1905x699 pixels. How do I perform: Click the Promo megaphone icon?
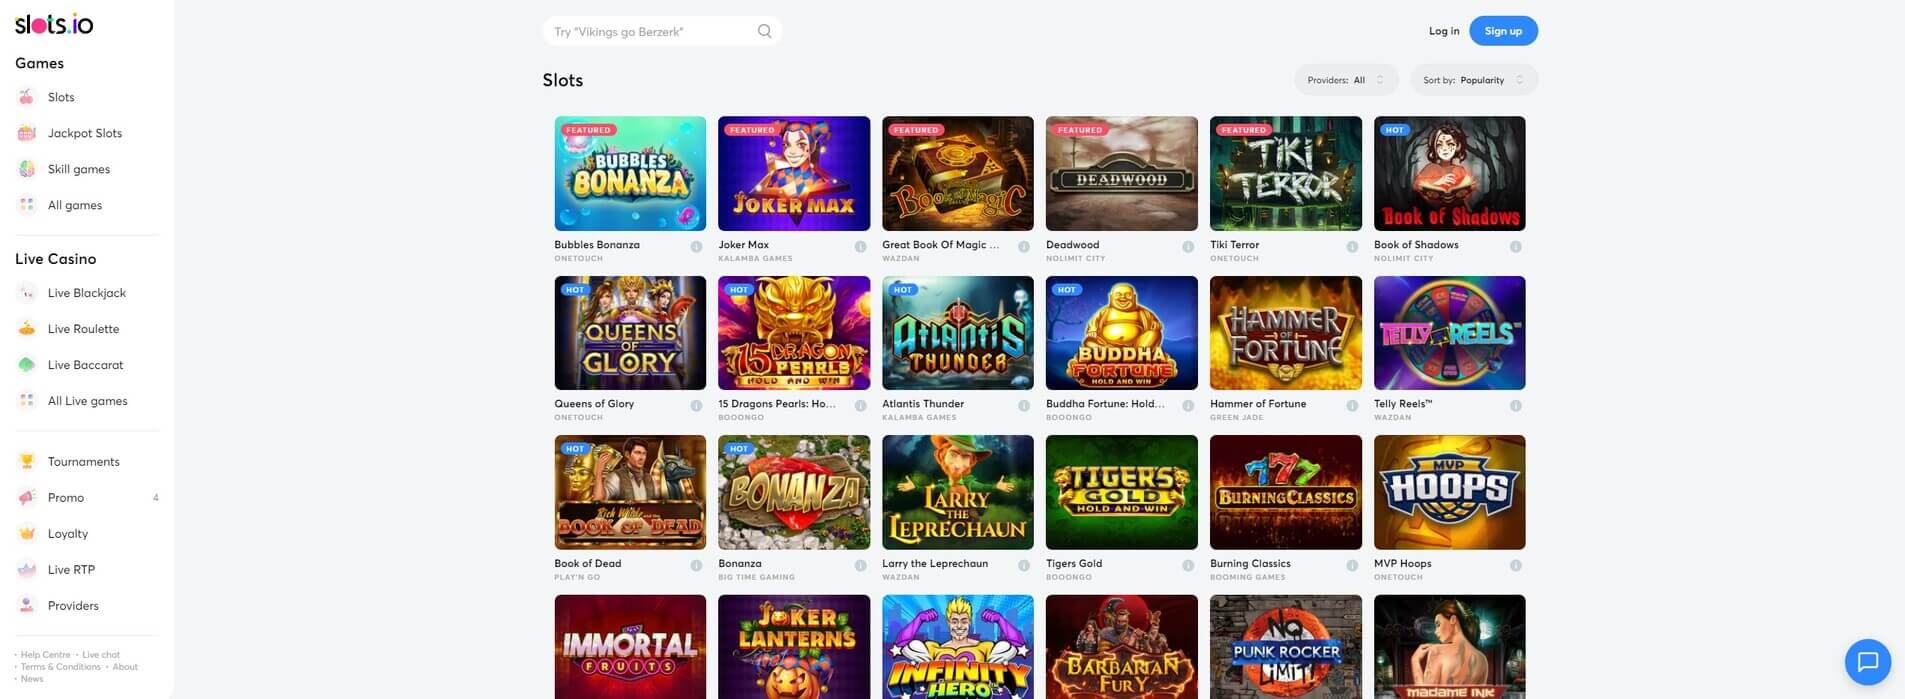[x=27, y=498]
